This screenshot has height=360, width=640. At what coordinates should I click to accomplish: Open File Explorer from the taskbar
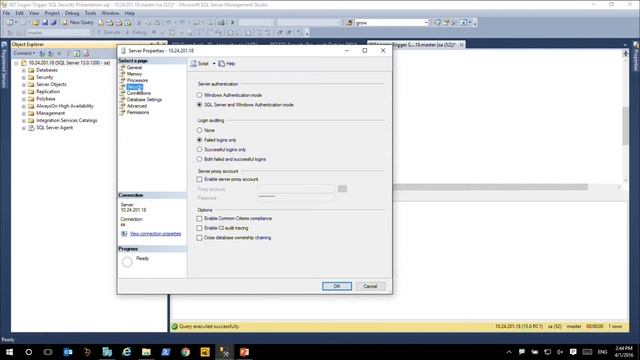[x=146, y=352]
